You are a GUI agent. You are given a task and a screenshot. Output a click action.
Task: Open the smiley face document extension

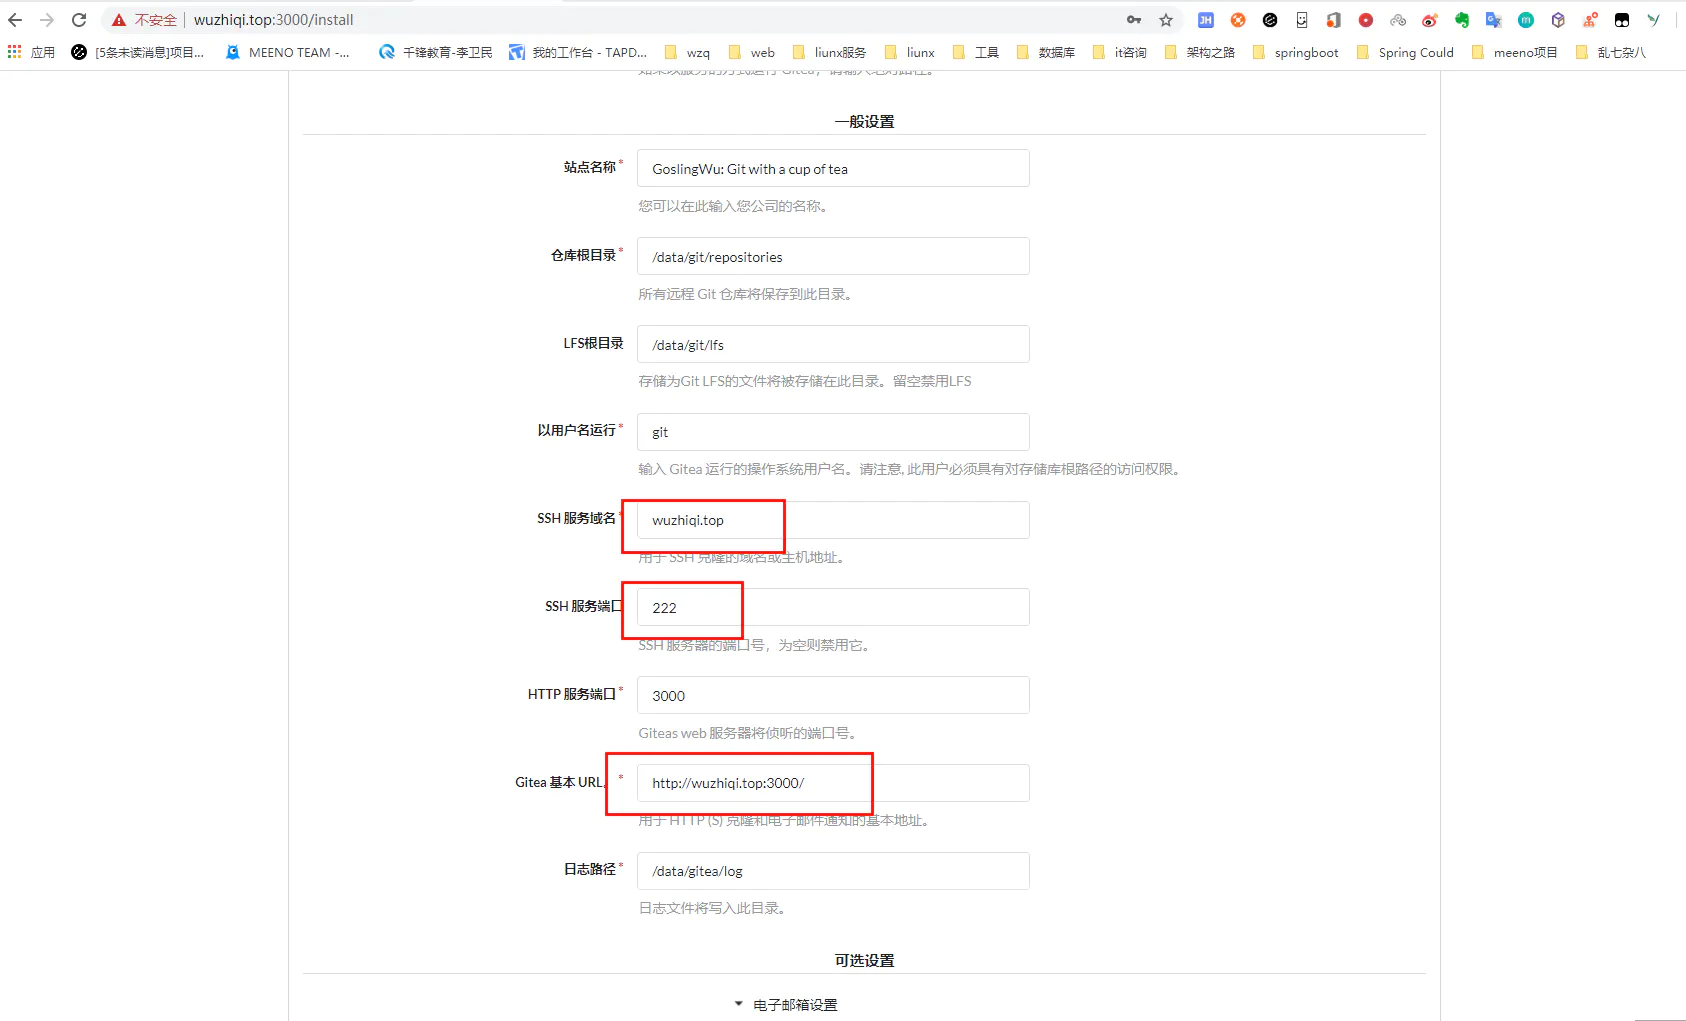[x=1302, y=20]
